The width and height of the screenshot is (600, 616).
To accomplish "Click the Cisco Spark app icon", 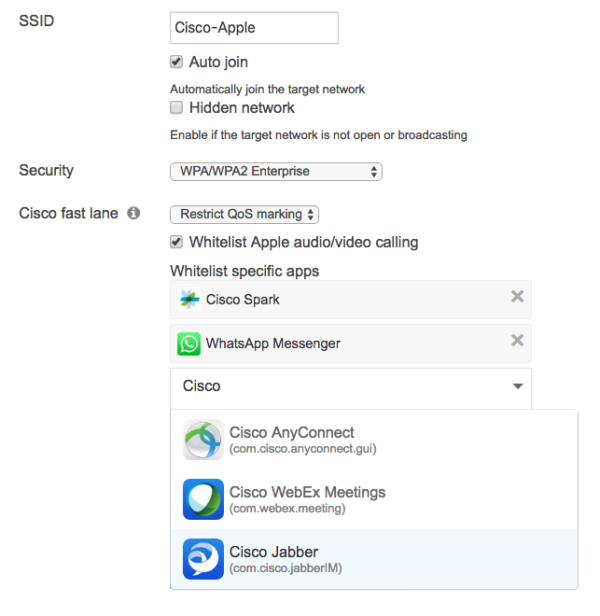I will pyautogui.click(x=189, y=299).
